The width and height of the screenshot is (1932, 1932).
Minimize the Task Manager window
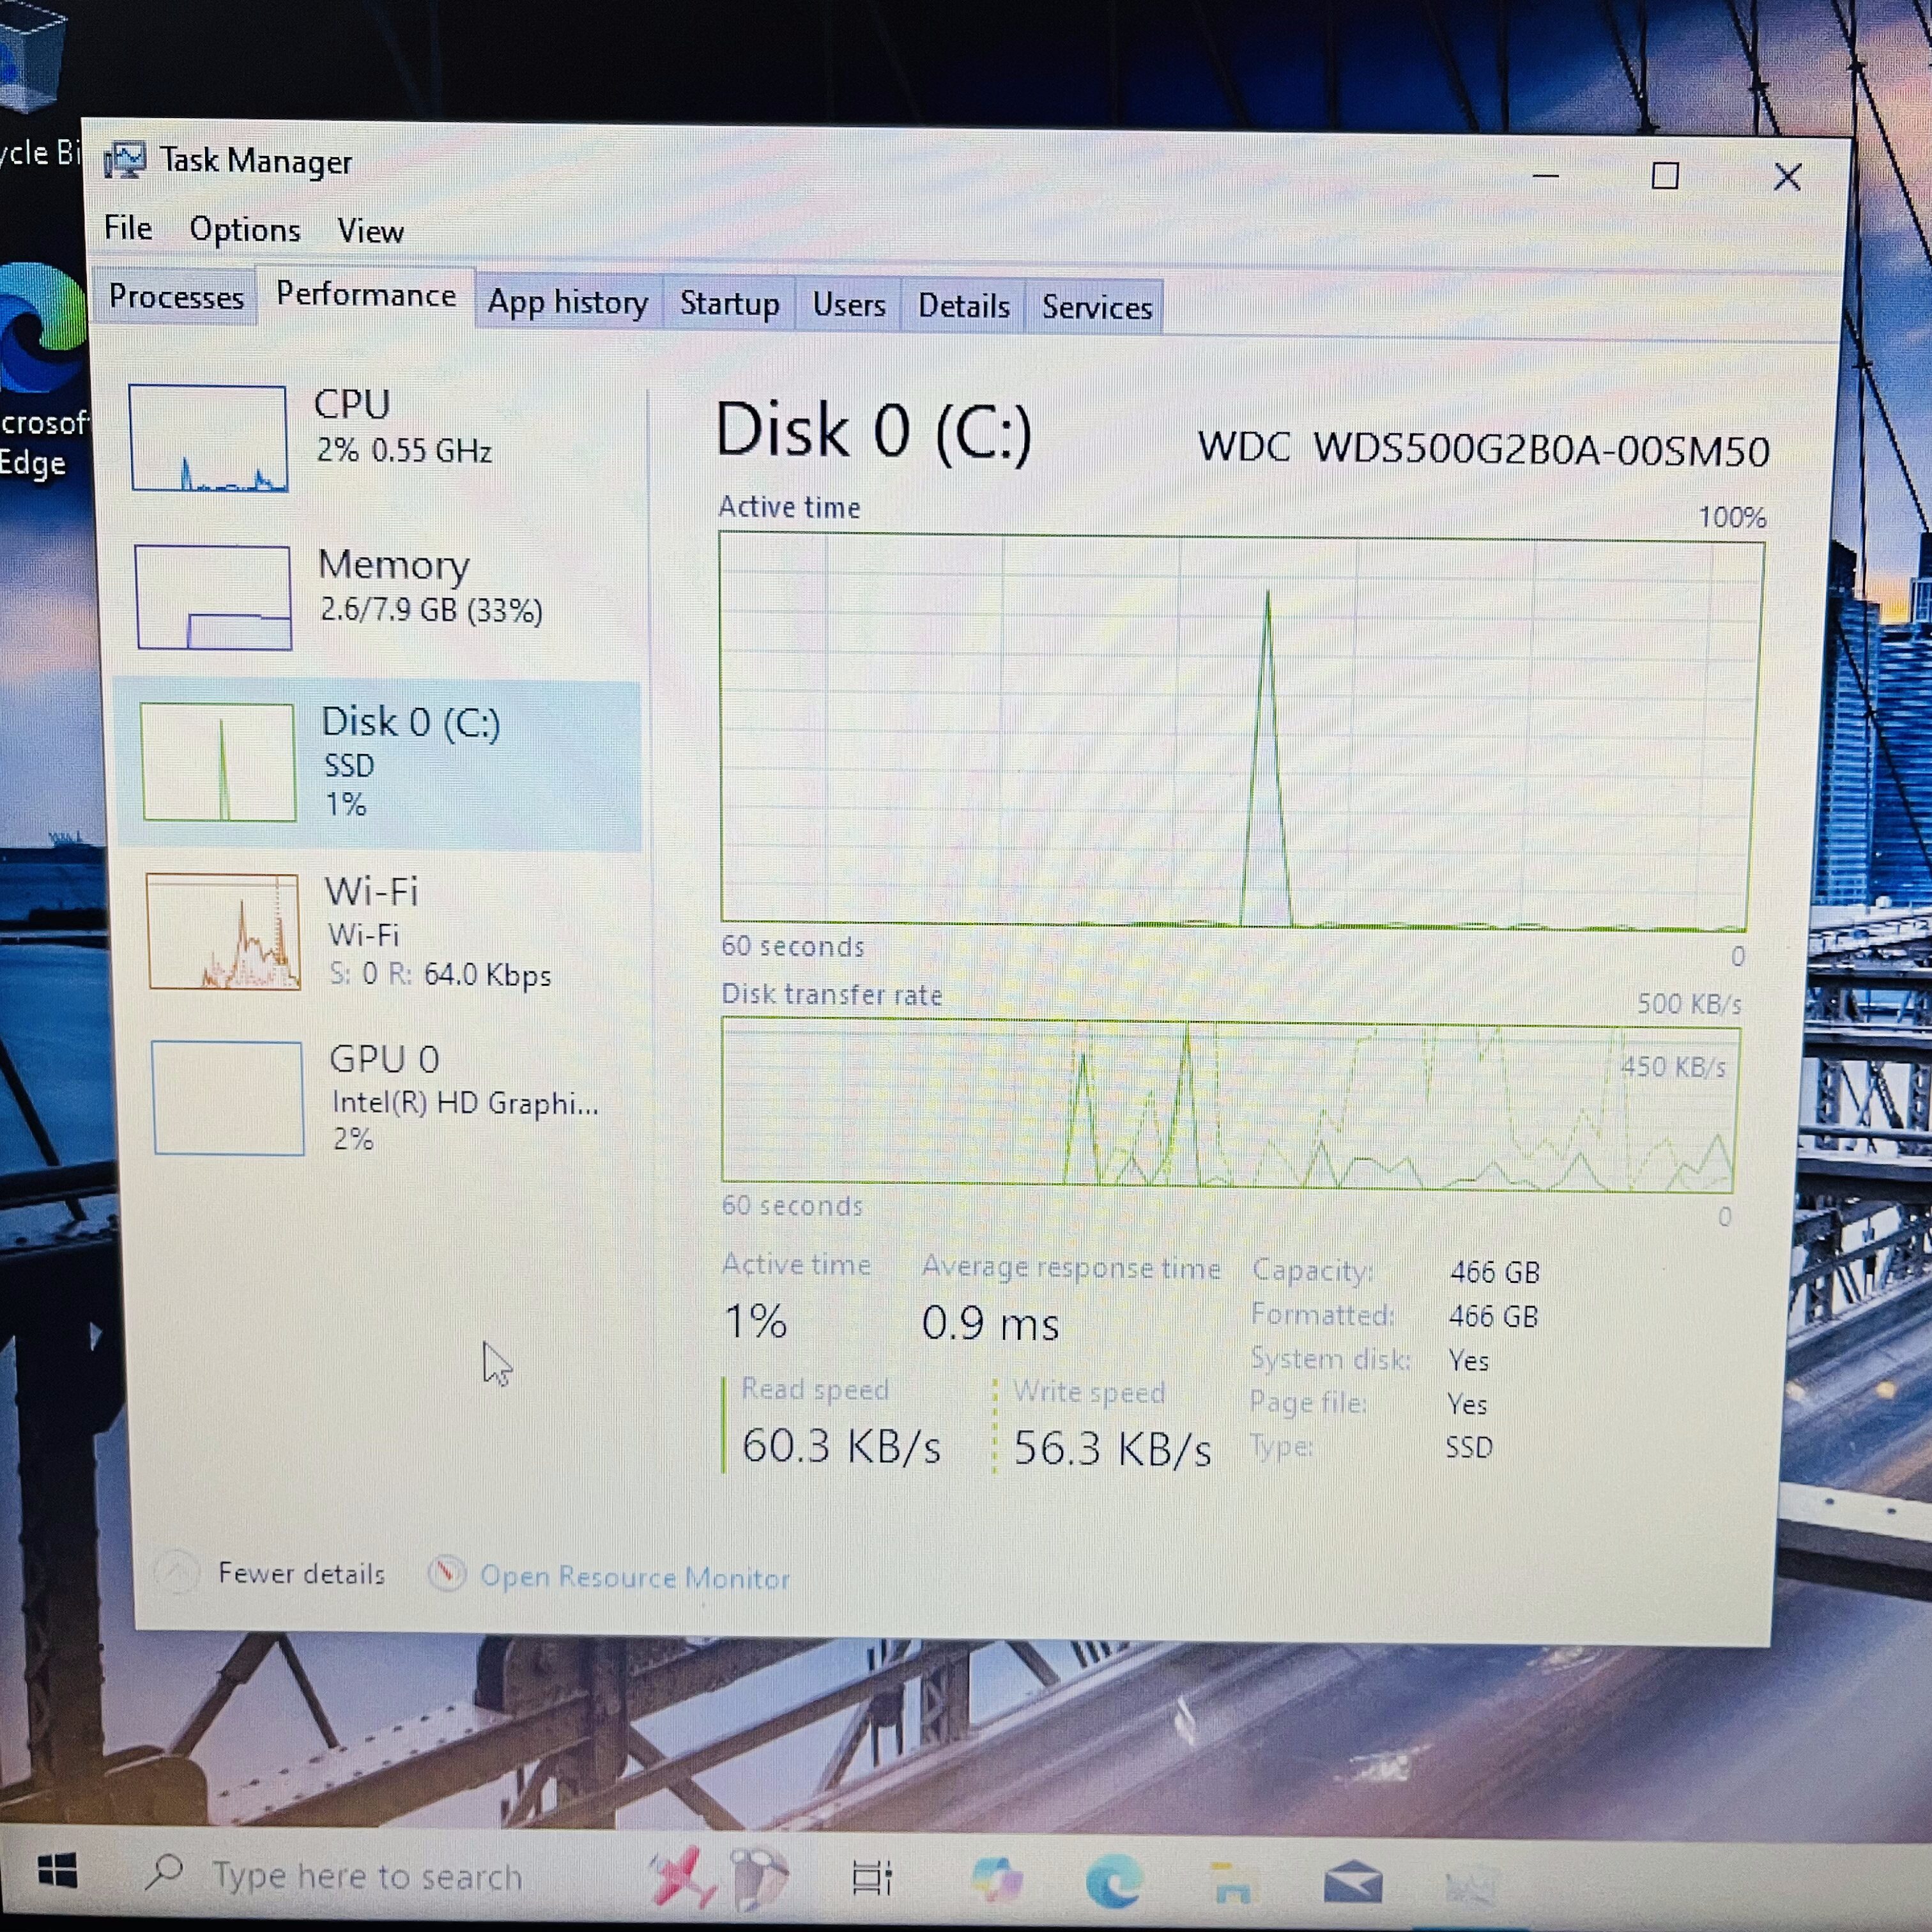coord(1545,176)
